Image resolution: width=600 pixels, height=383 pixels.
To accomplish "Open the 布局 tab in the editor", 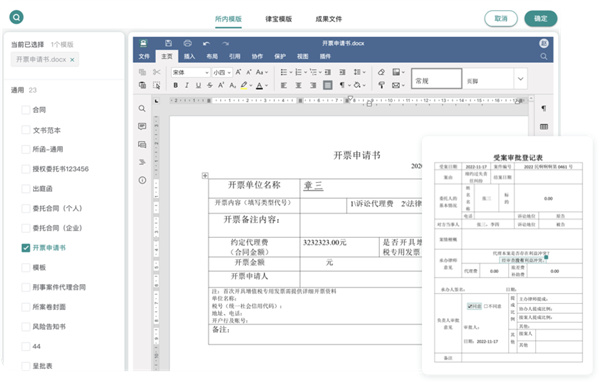I will click(x=212, y=57).
